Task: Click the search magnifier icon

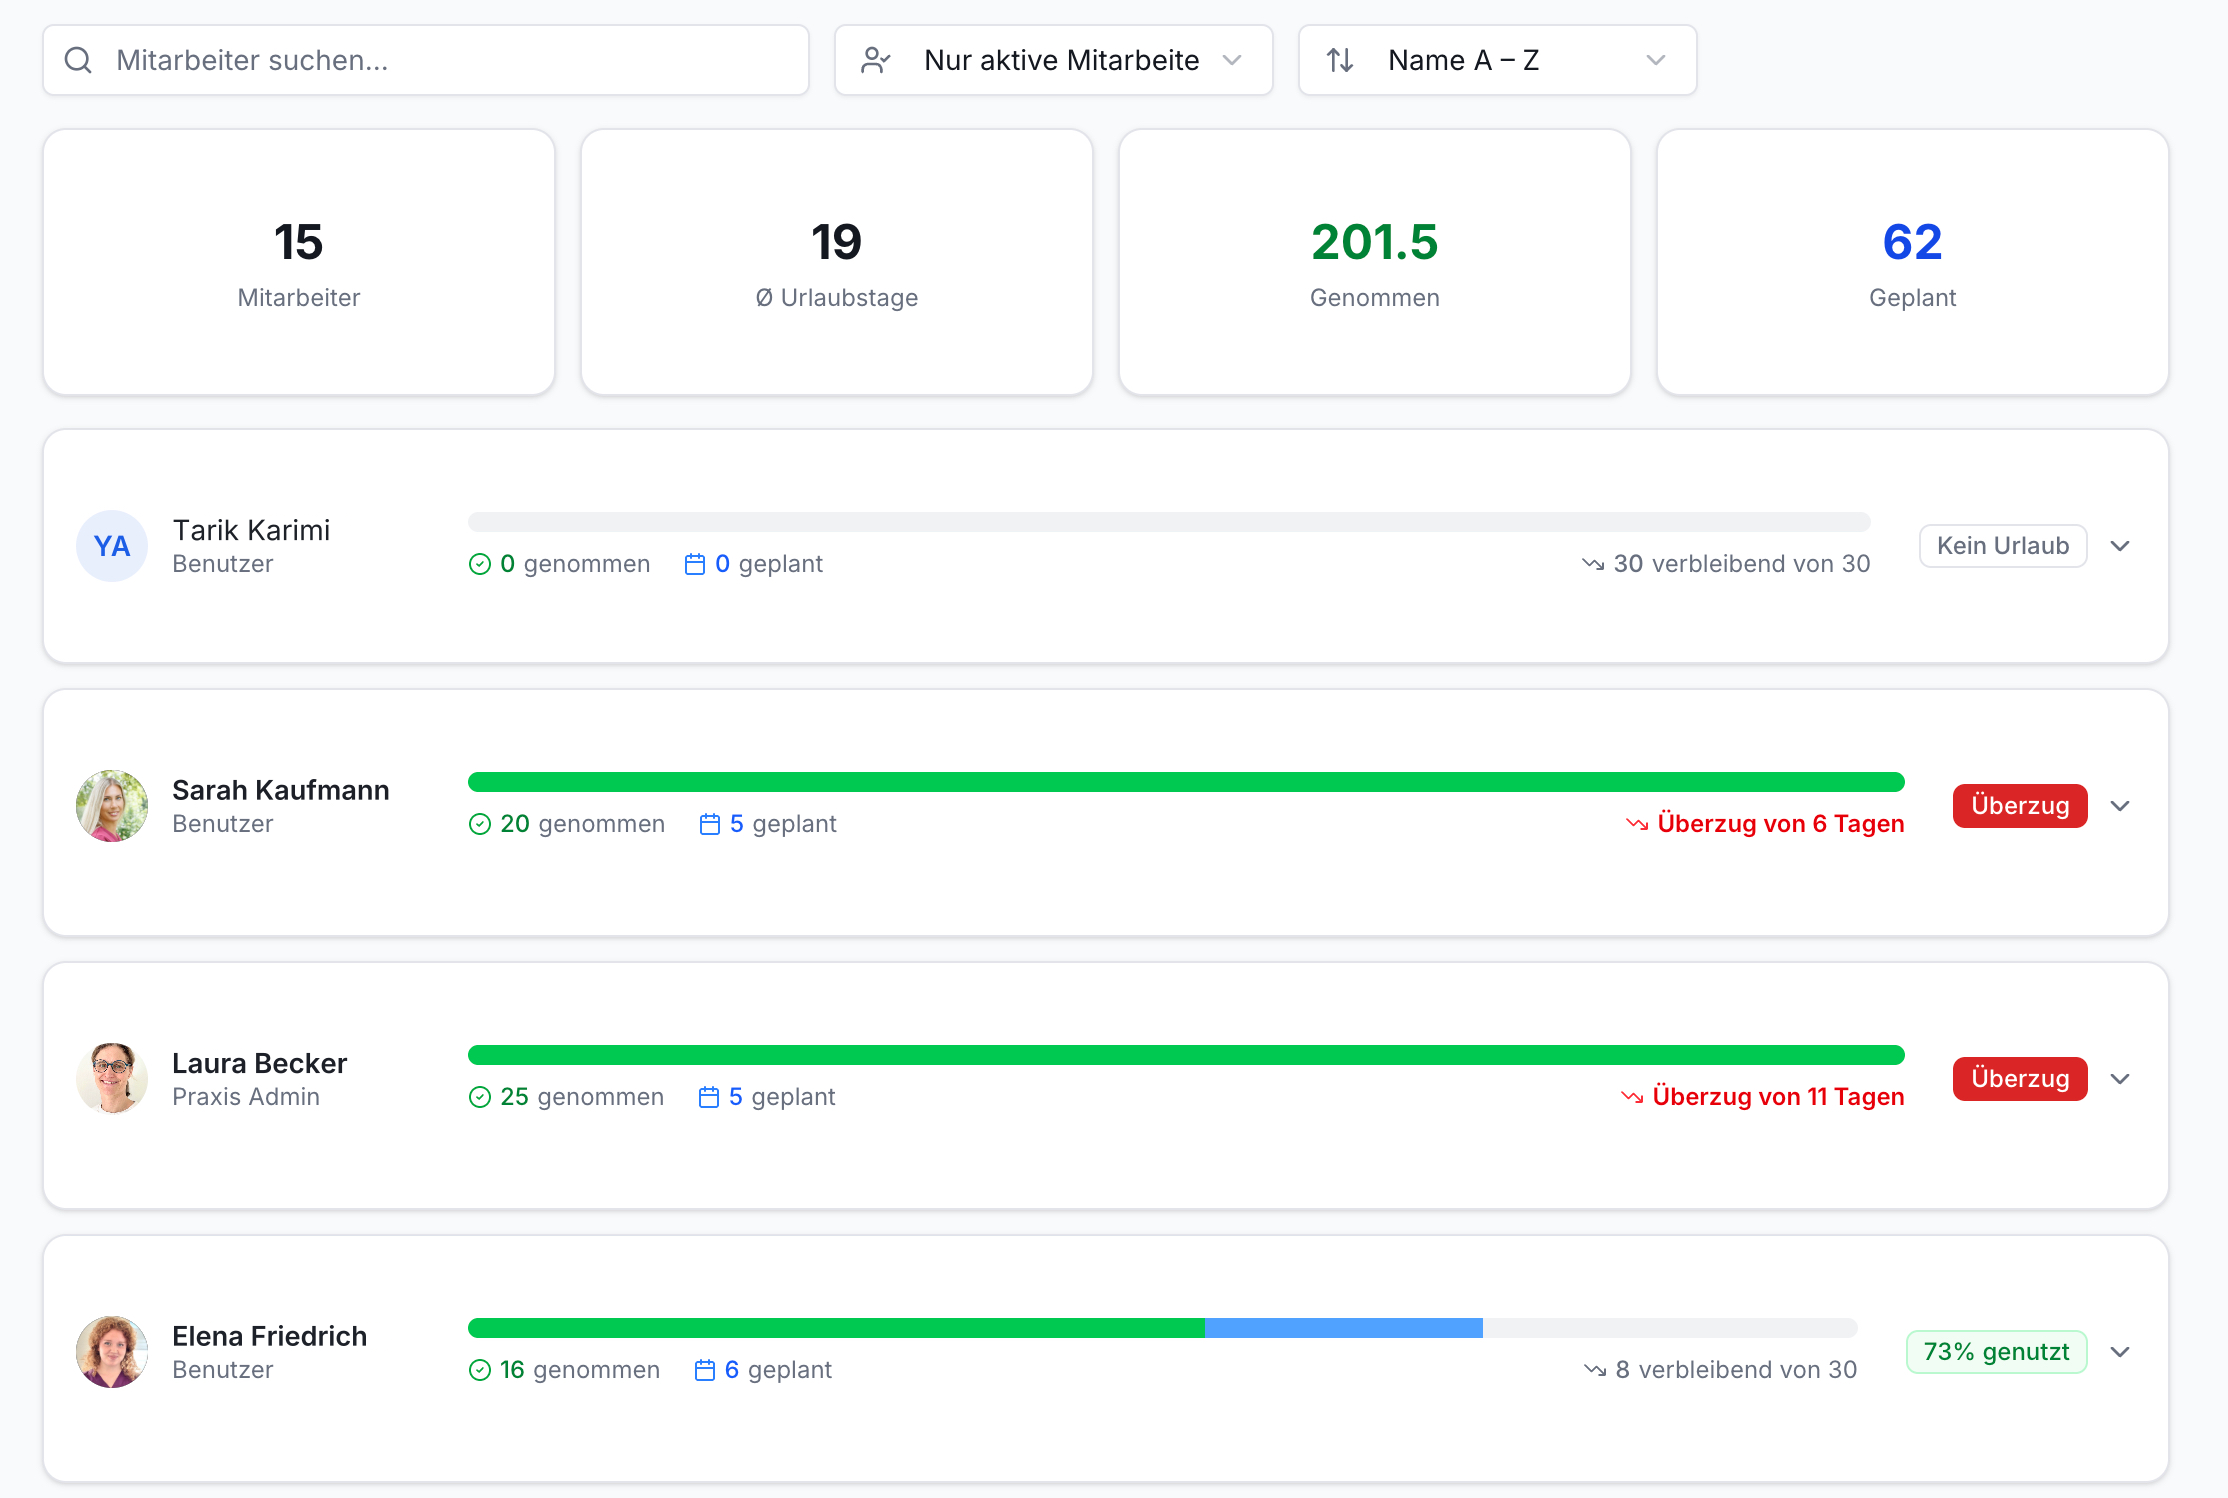Action: (78, 60)
